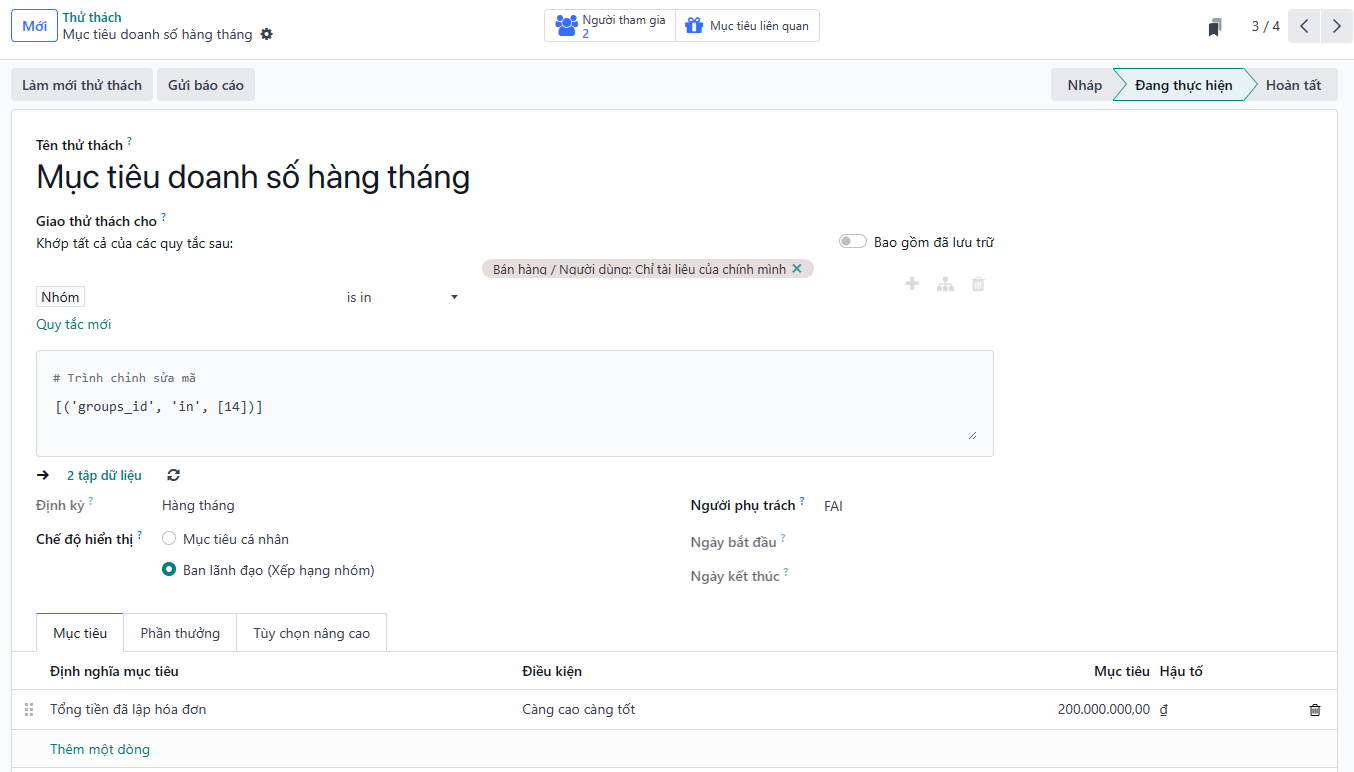Go to the previous record arrow
The width and height of the screenshot is (1354, 772).
(x=1304, y=26)
